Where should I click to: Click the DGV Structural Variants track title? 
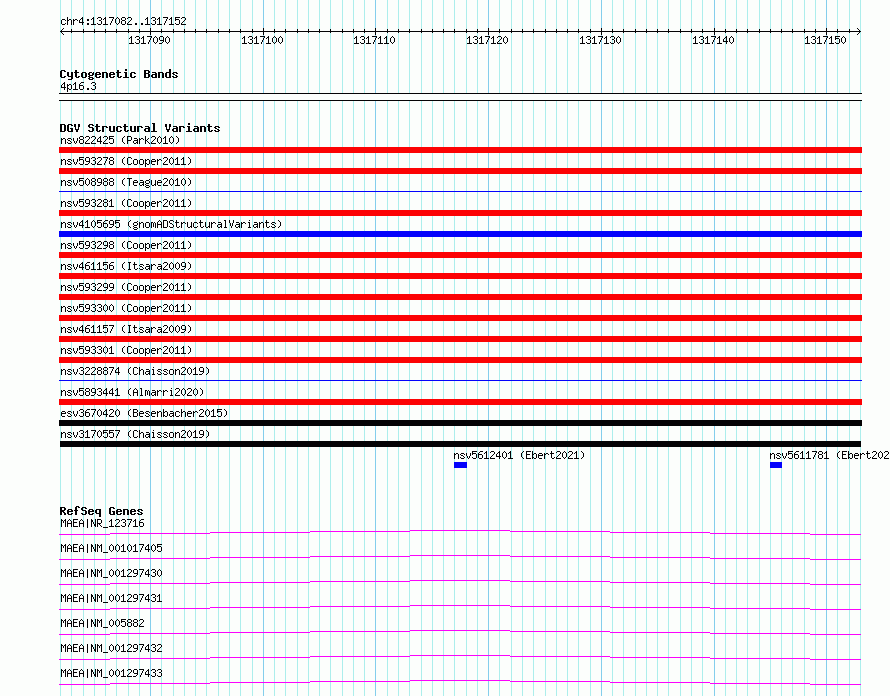(x=140, y=128)
